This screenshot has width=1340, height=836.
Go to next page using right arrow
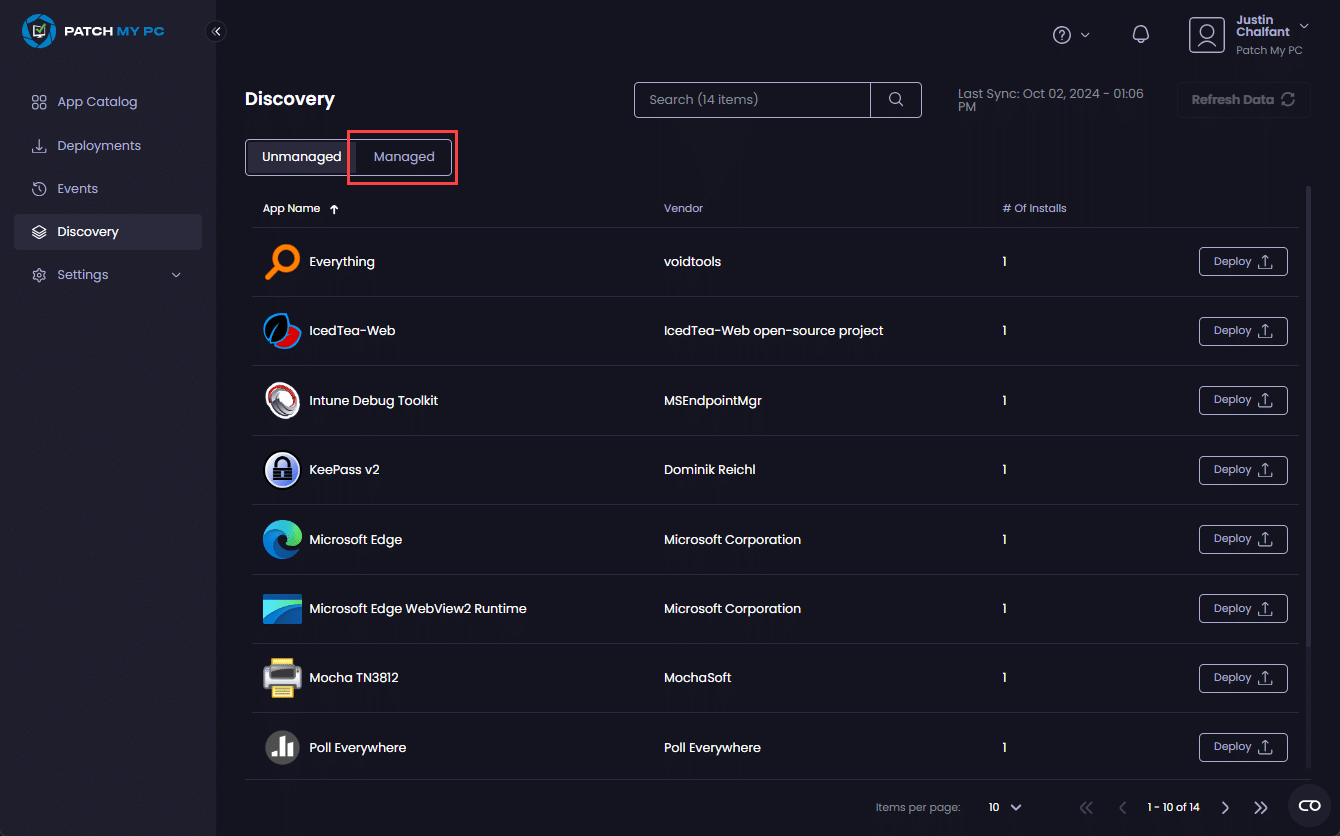[x=1225, y=807]
